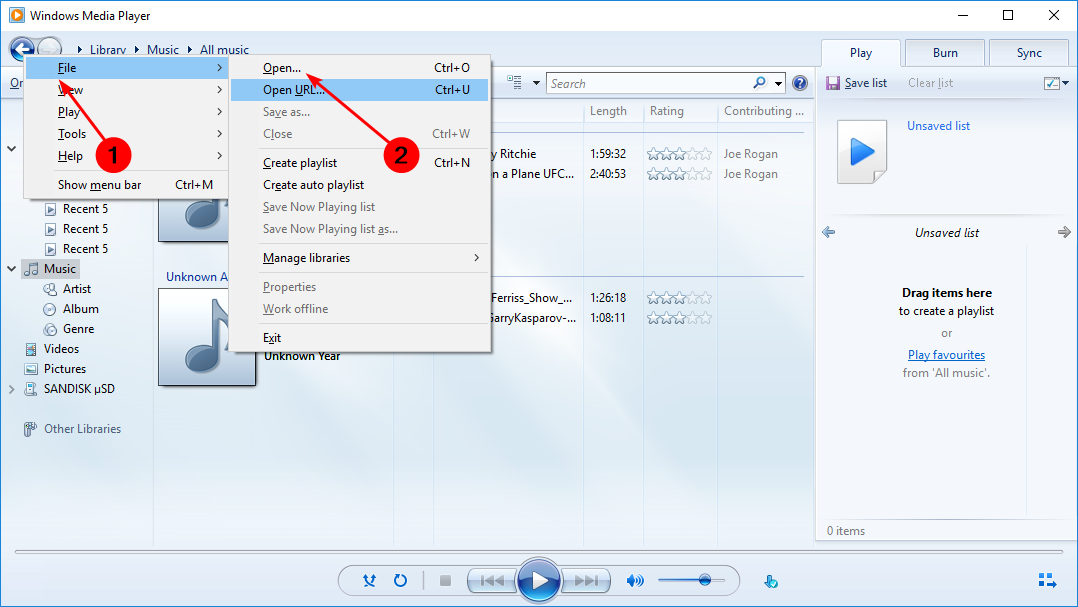Click Music in the breadcrumb
Viewport: 1078px width, 607px height.
click(x=162, y=49)
